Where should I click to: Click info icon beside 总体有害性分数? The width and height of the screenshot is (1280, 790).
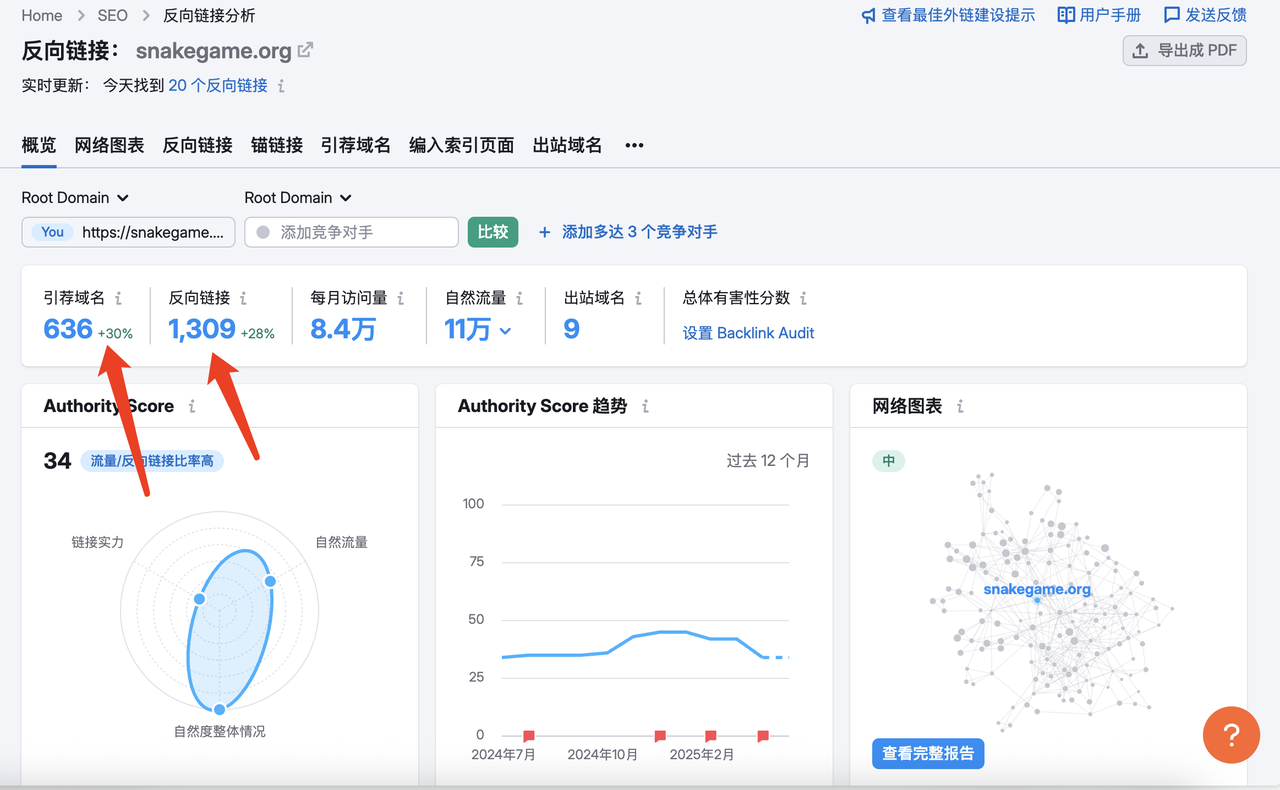coord(804,298)
